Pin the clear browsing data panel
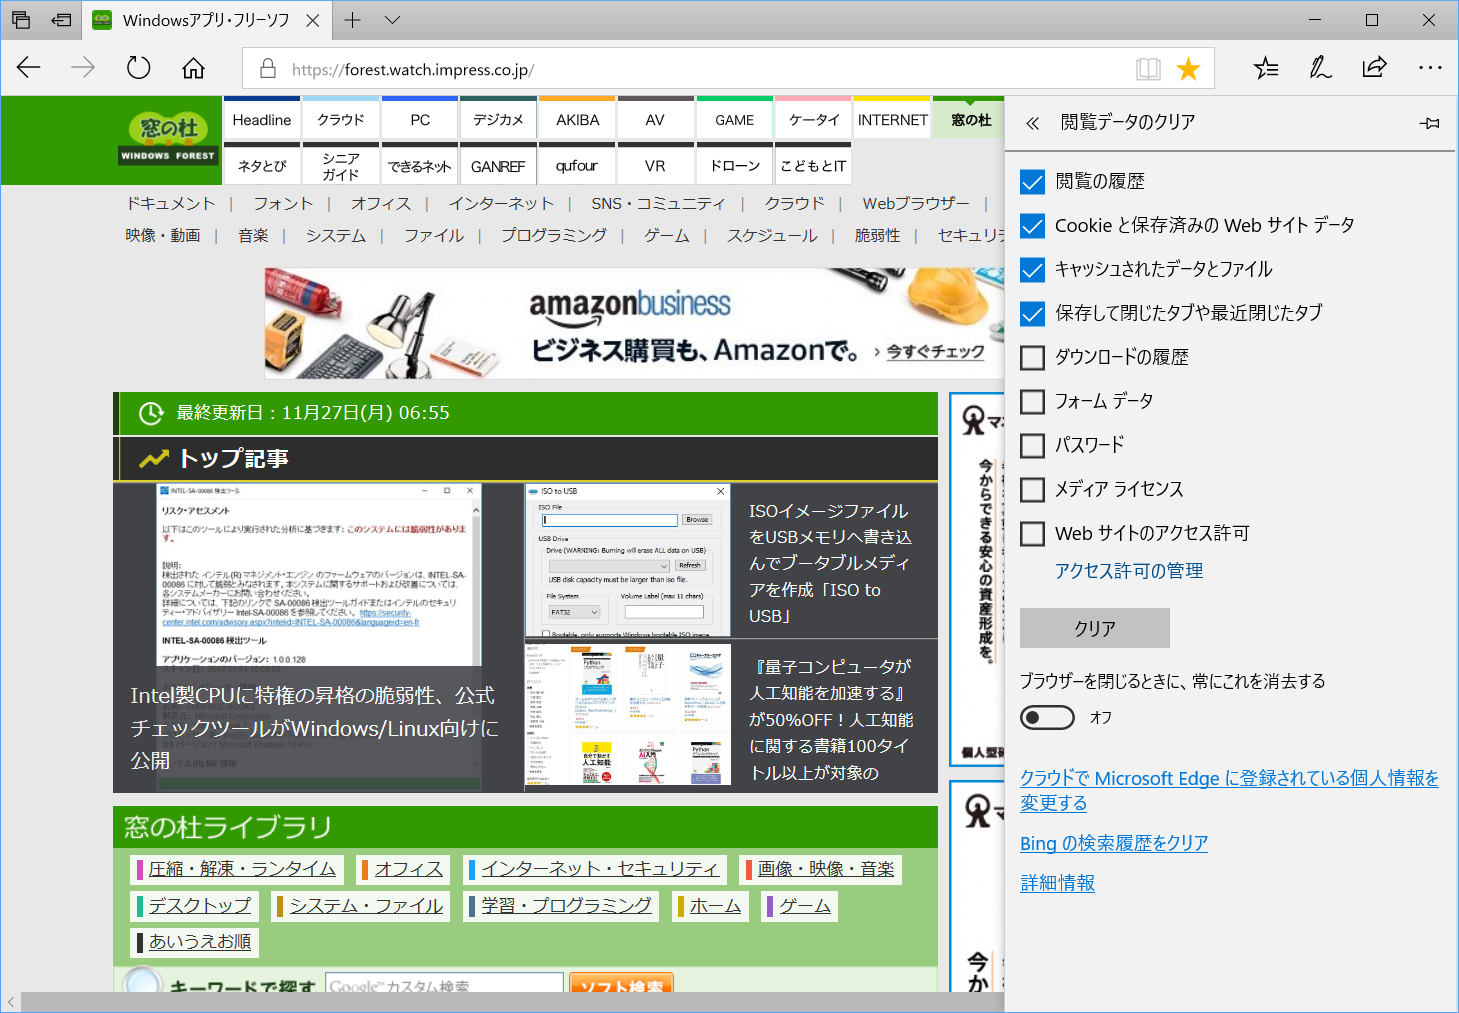This screenshot has height=1013, width=1459. tap(1429, 122)
